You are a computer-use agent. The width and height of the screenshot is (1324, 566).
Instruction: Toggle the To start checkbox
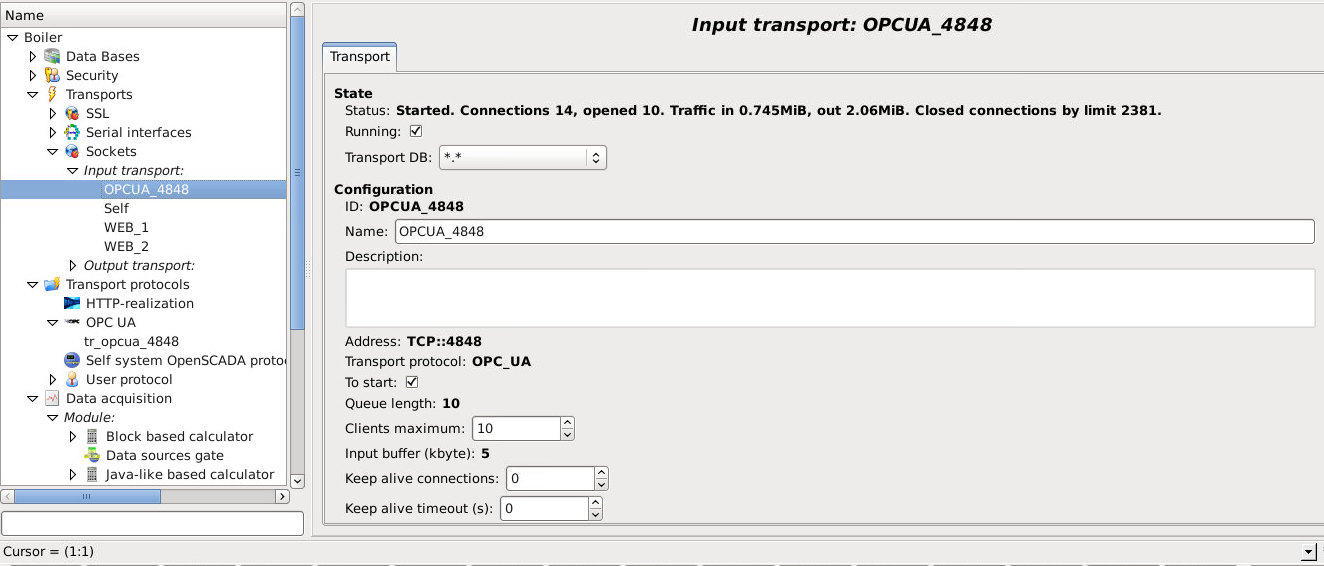pos(412,383)
